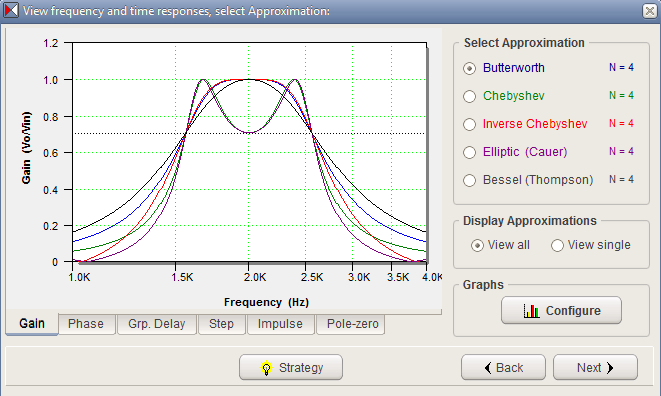Open the Strategy help button
The height and width of the screenshot is (396, 661).
tap(291, 367)
